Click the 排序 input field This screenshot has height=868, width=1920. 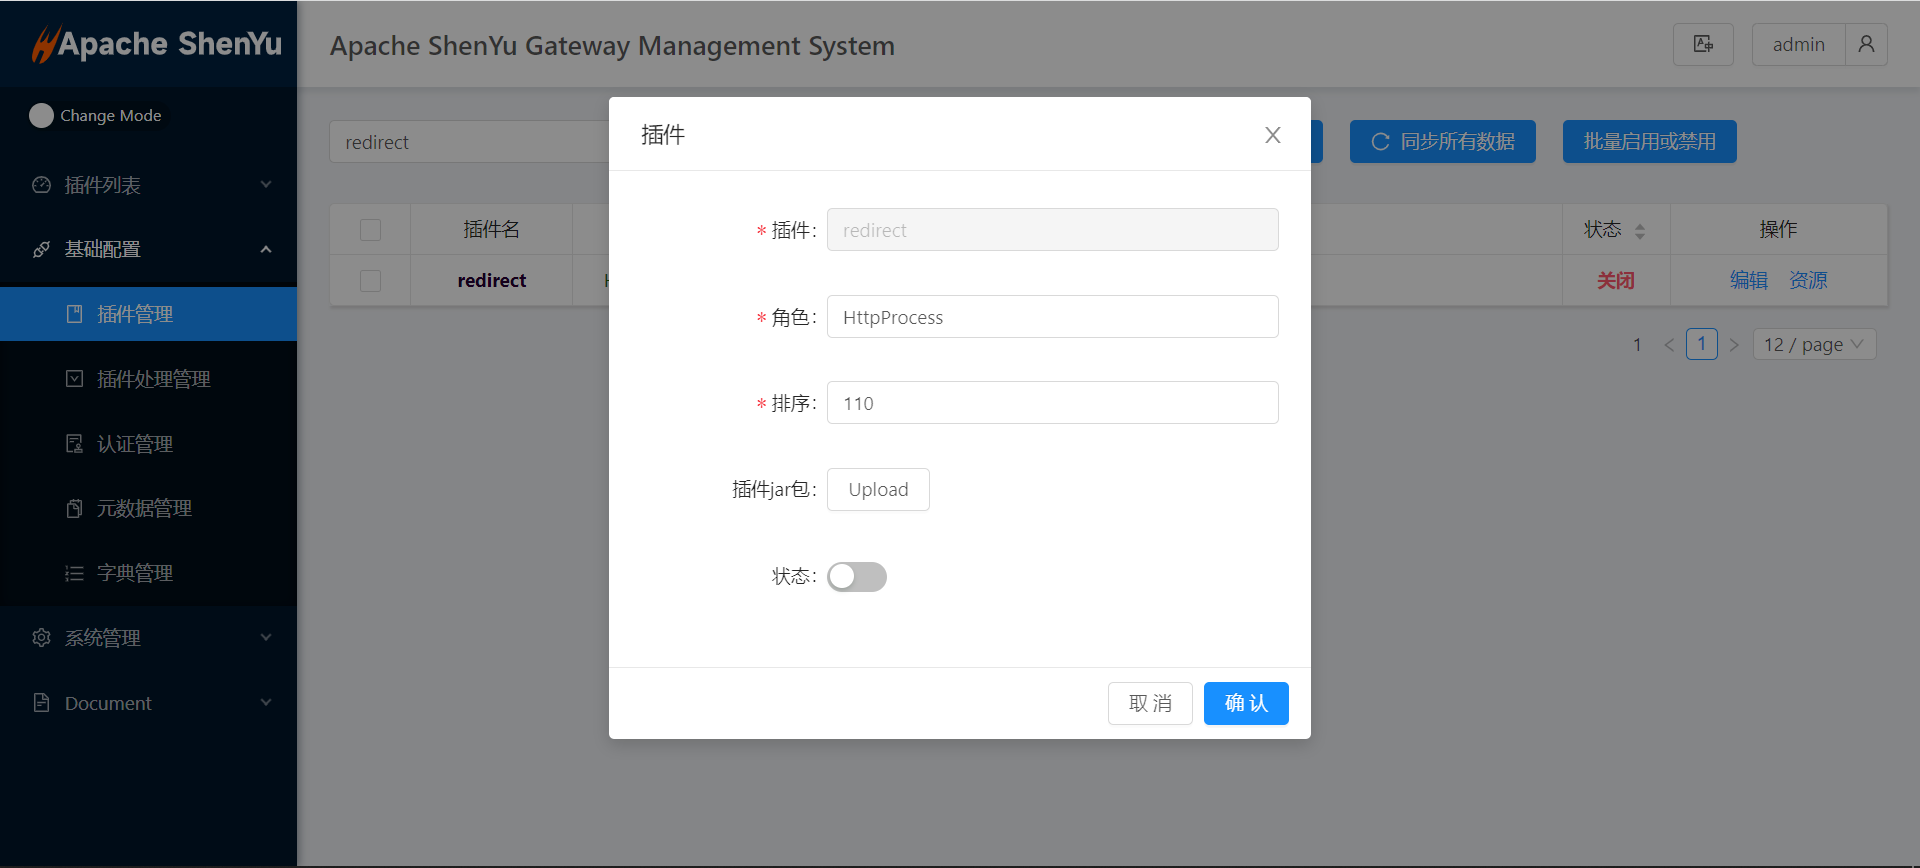tap(1052, 403)
